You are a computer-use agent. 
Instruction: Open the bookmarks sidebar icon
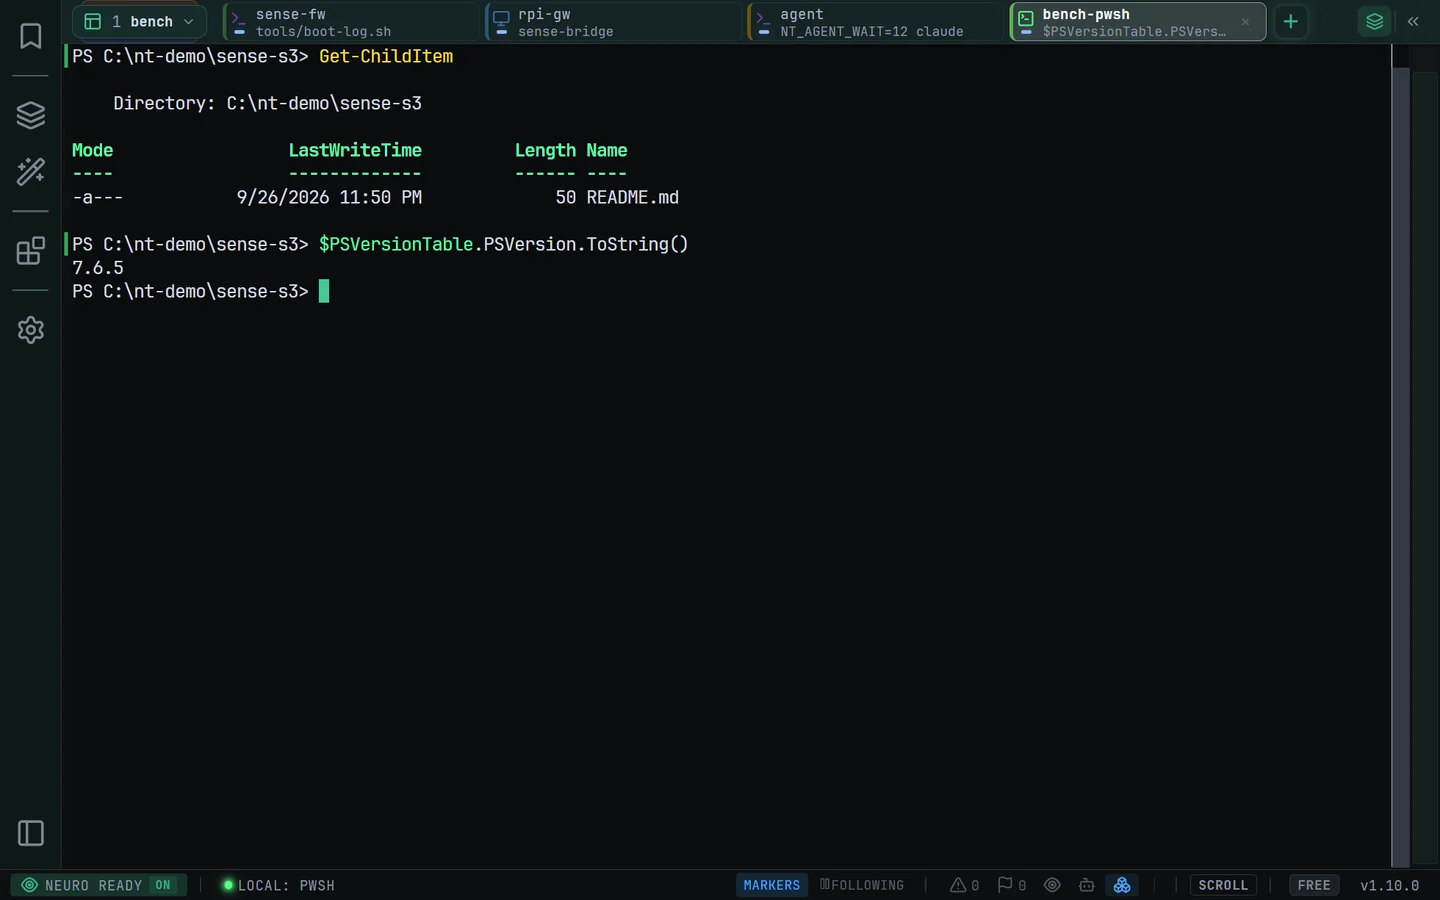(31, 36)
